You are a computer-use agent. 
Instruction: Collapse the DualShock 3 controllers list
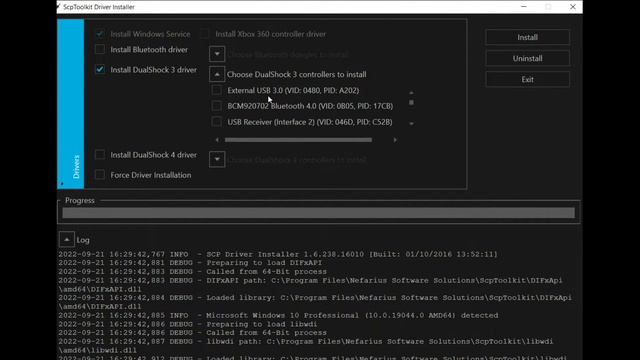(x=217, y=74)
